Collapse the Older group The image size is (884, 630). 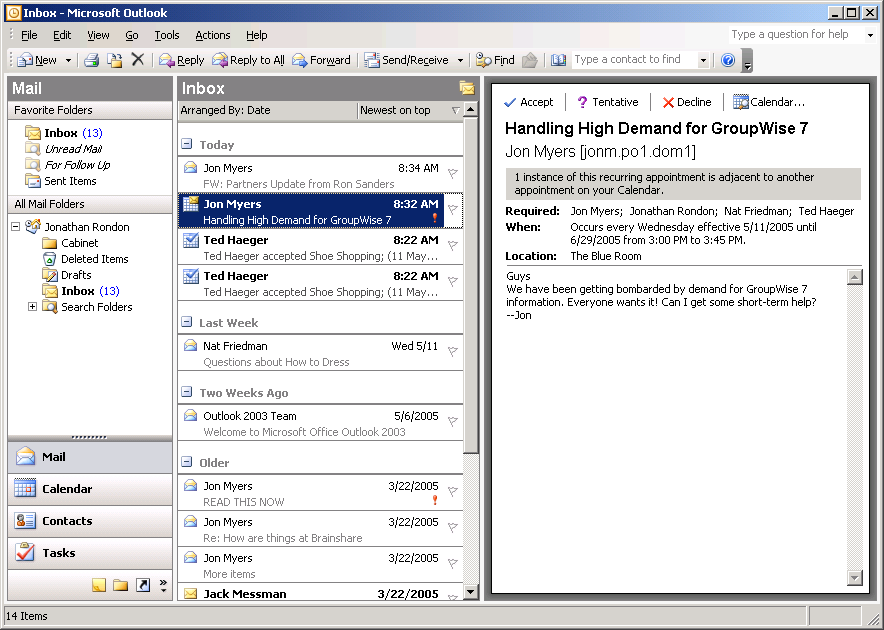(x=187, y=462)
